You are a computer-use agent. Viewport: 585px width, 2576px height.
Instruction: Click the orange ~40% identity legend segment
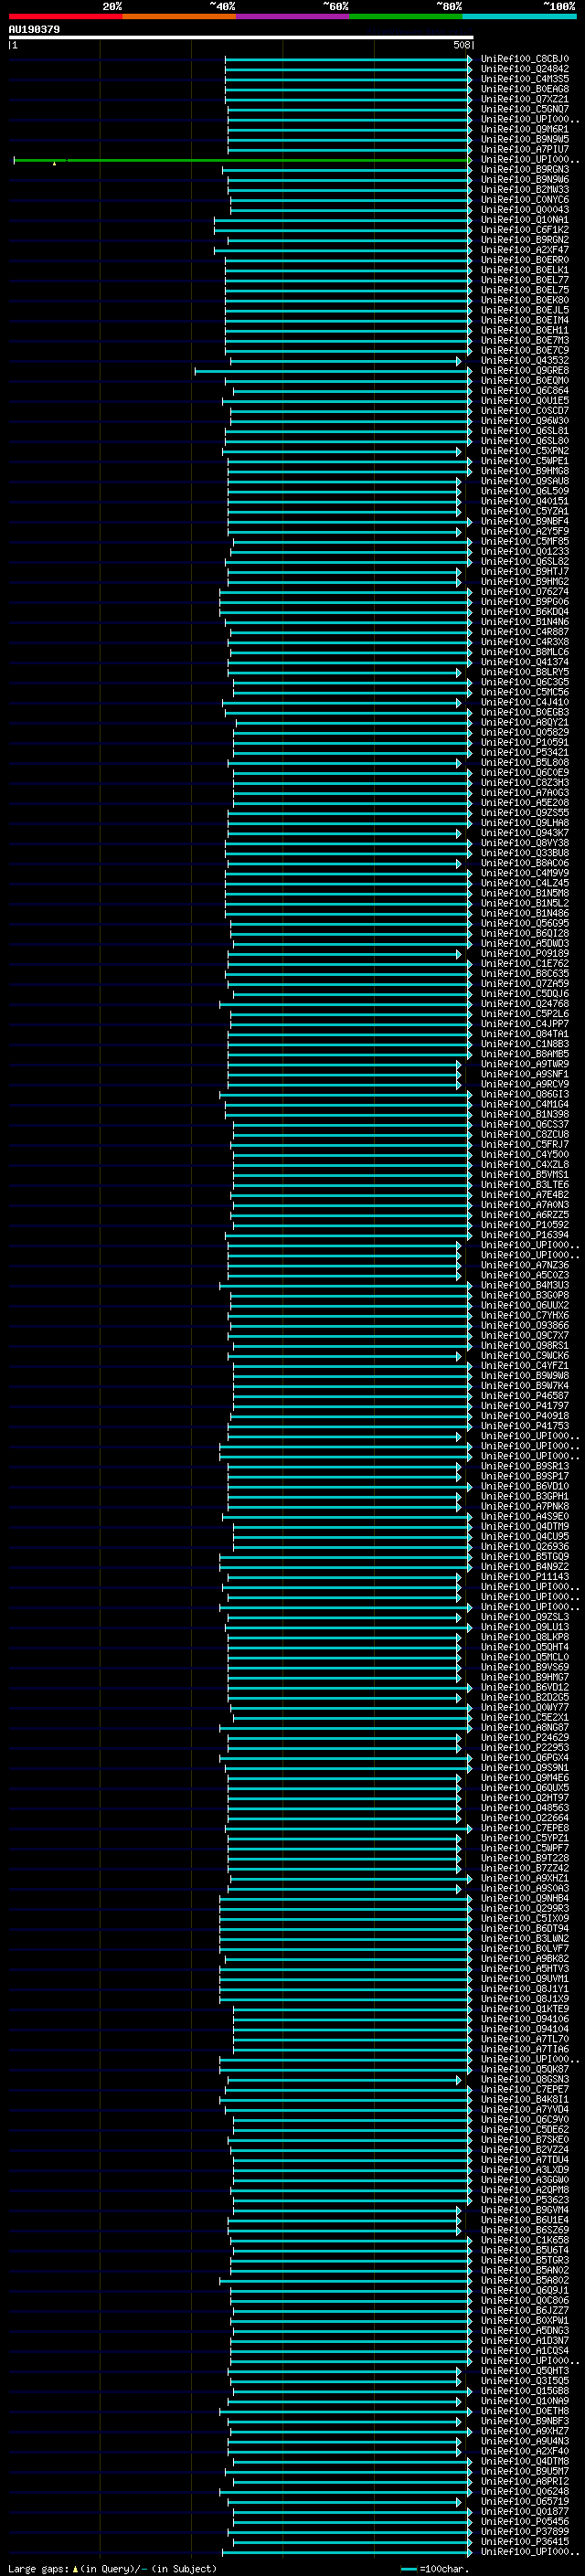pyautogui.click(x=179, y=16)
